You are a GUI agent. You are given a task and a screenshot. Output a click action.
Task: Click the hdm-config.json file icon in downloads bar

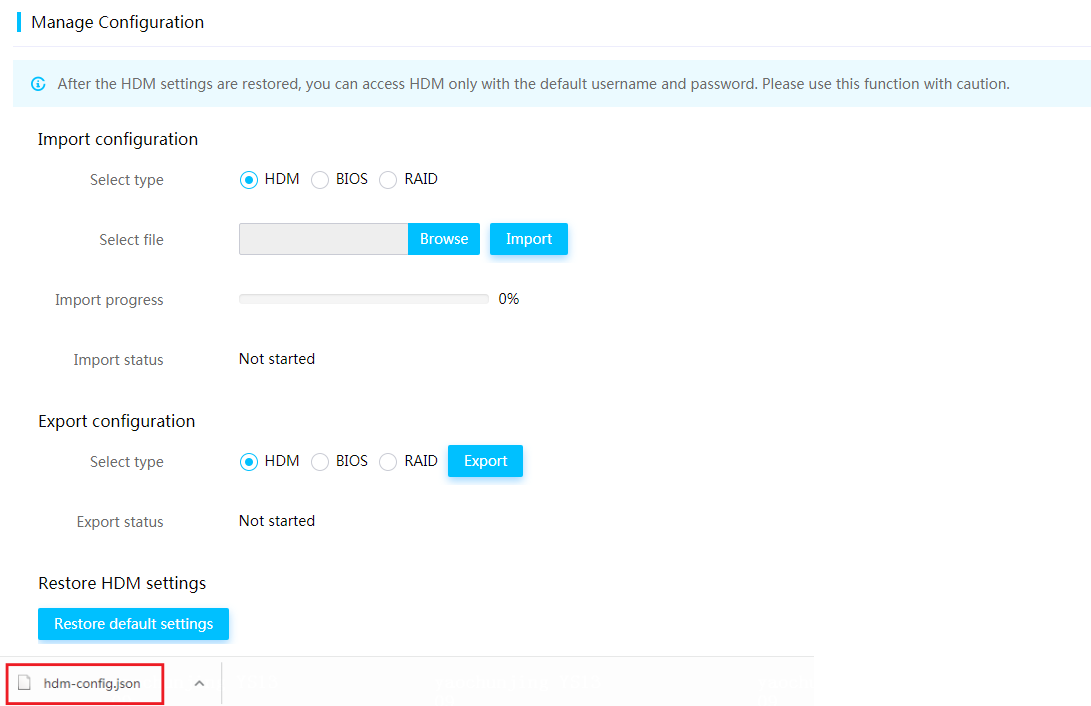(x=24, y=682)
